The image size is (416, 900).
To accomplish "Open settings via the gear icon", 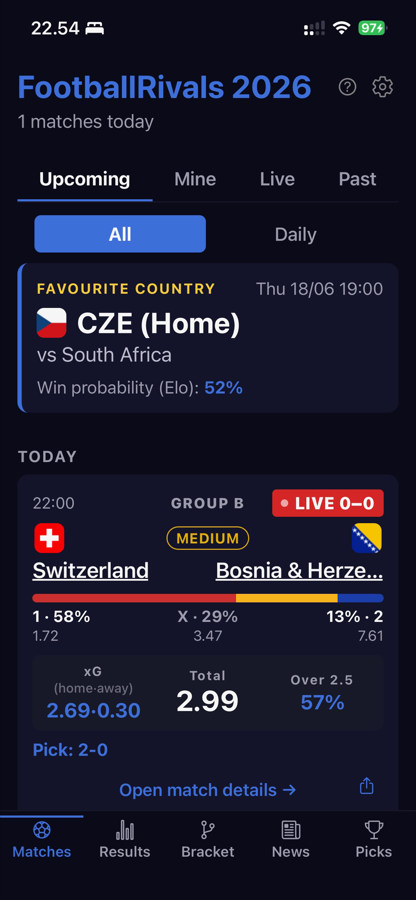I will tap(382, 87).
